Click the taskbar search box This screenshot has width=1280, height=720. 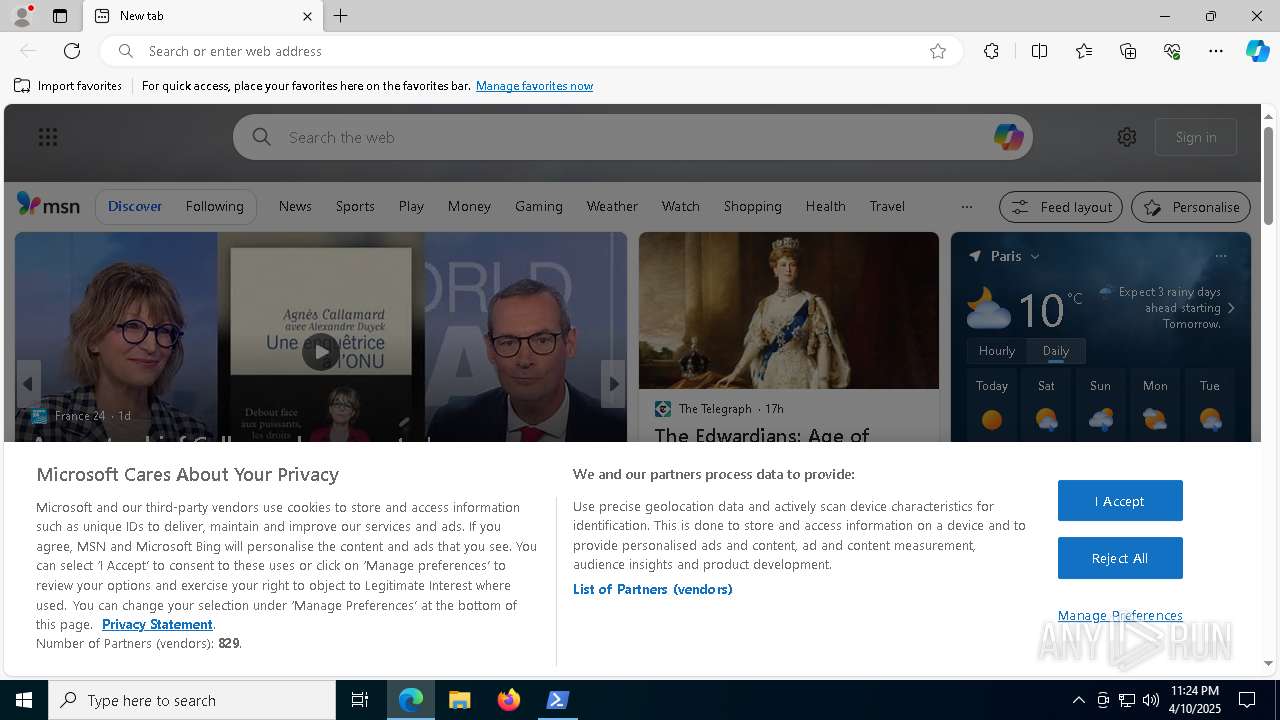192,700
